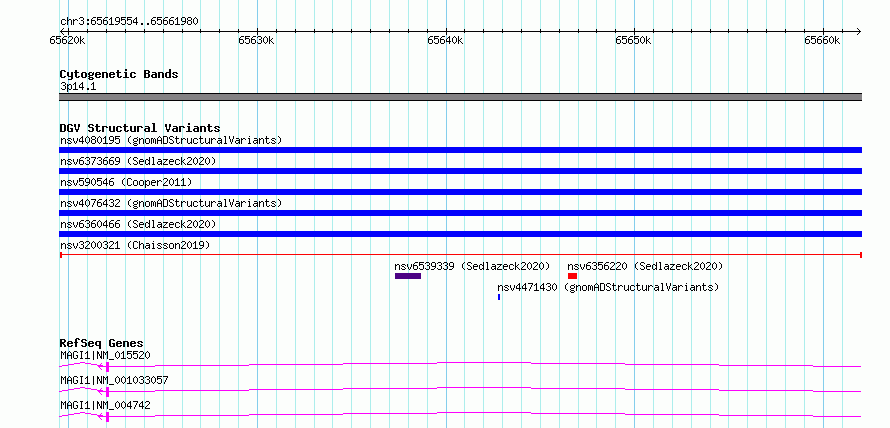Select the nsv4080195 gnomAD blue variant bar
890x428 pixels.
coord(460,150)
